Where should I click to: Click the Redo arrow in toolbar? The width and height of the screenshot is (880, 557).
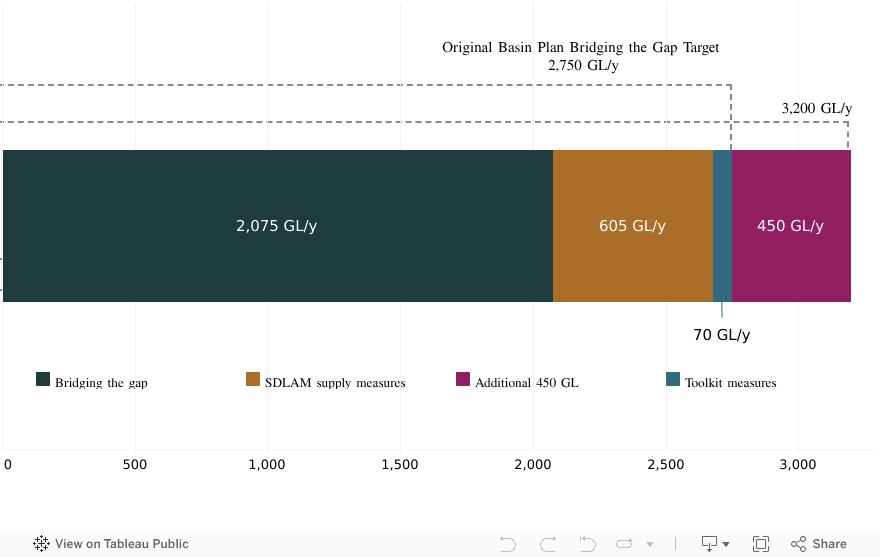point(547,544)
